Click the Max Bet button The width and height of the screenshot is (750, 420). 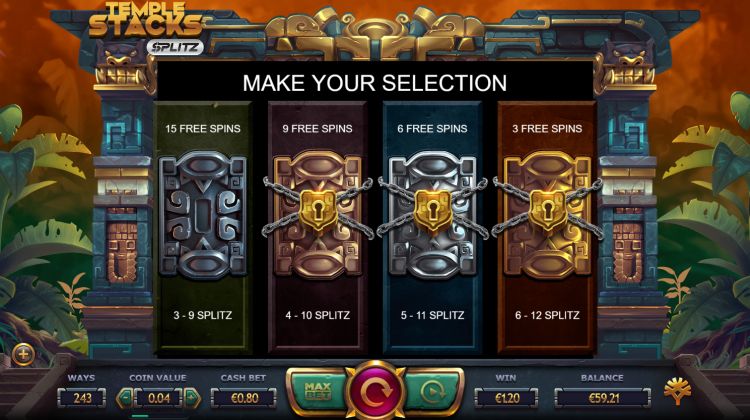[x=318, y=391]
